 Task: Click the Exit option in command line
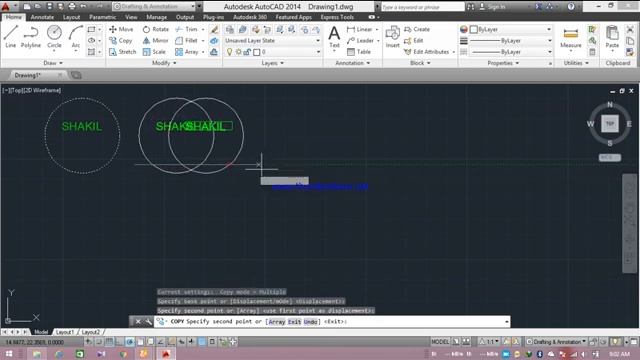coord(294,322)
